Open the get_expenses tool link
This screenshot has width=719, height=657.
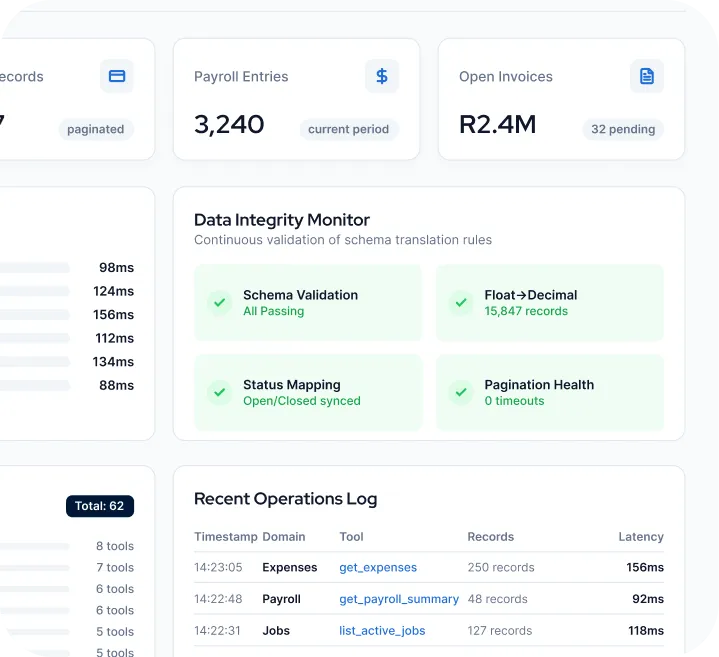pyautogui.click(x=378, y=568)
